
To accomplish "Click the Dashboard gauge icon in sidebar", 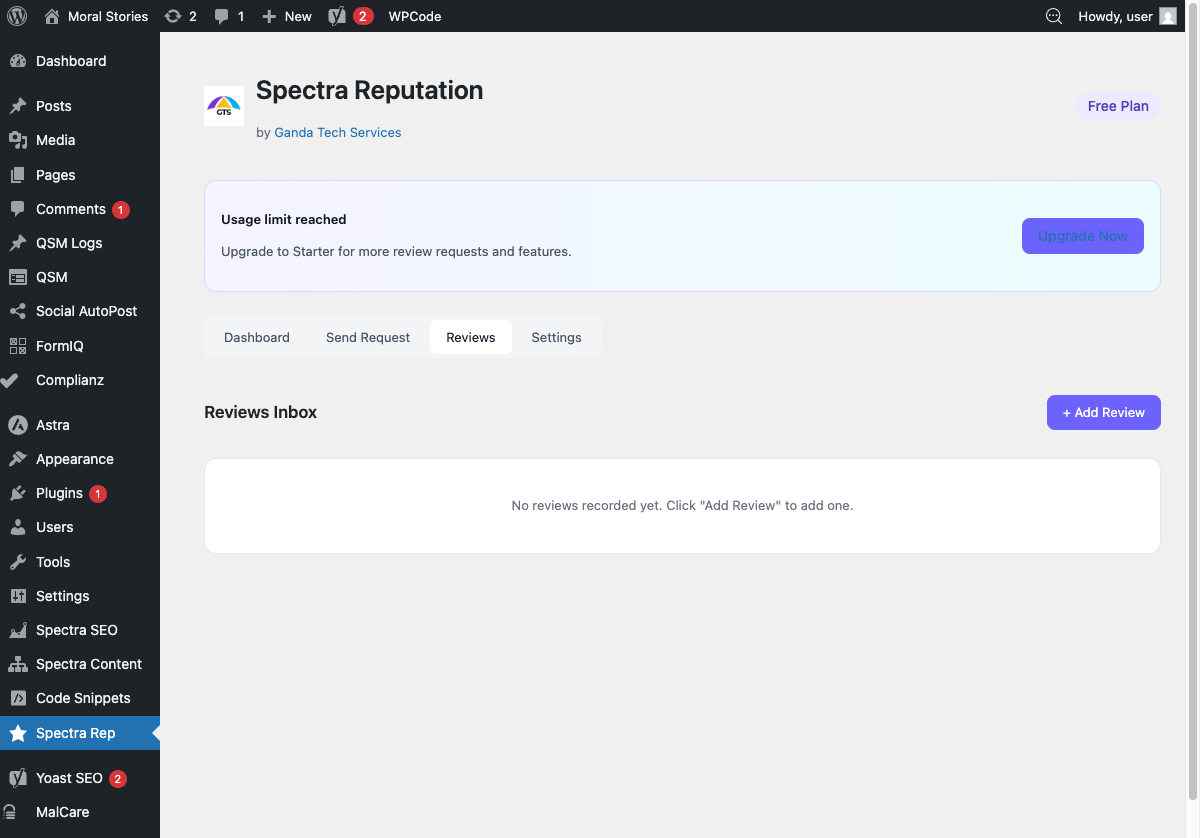I will click(x=18, y=61).
